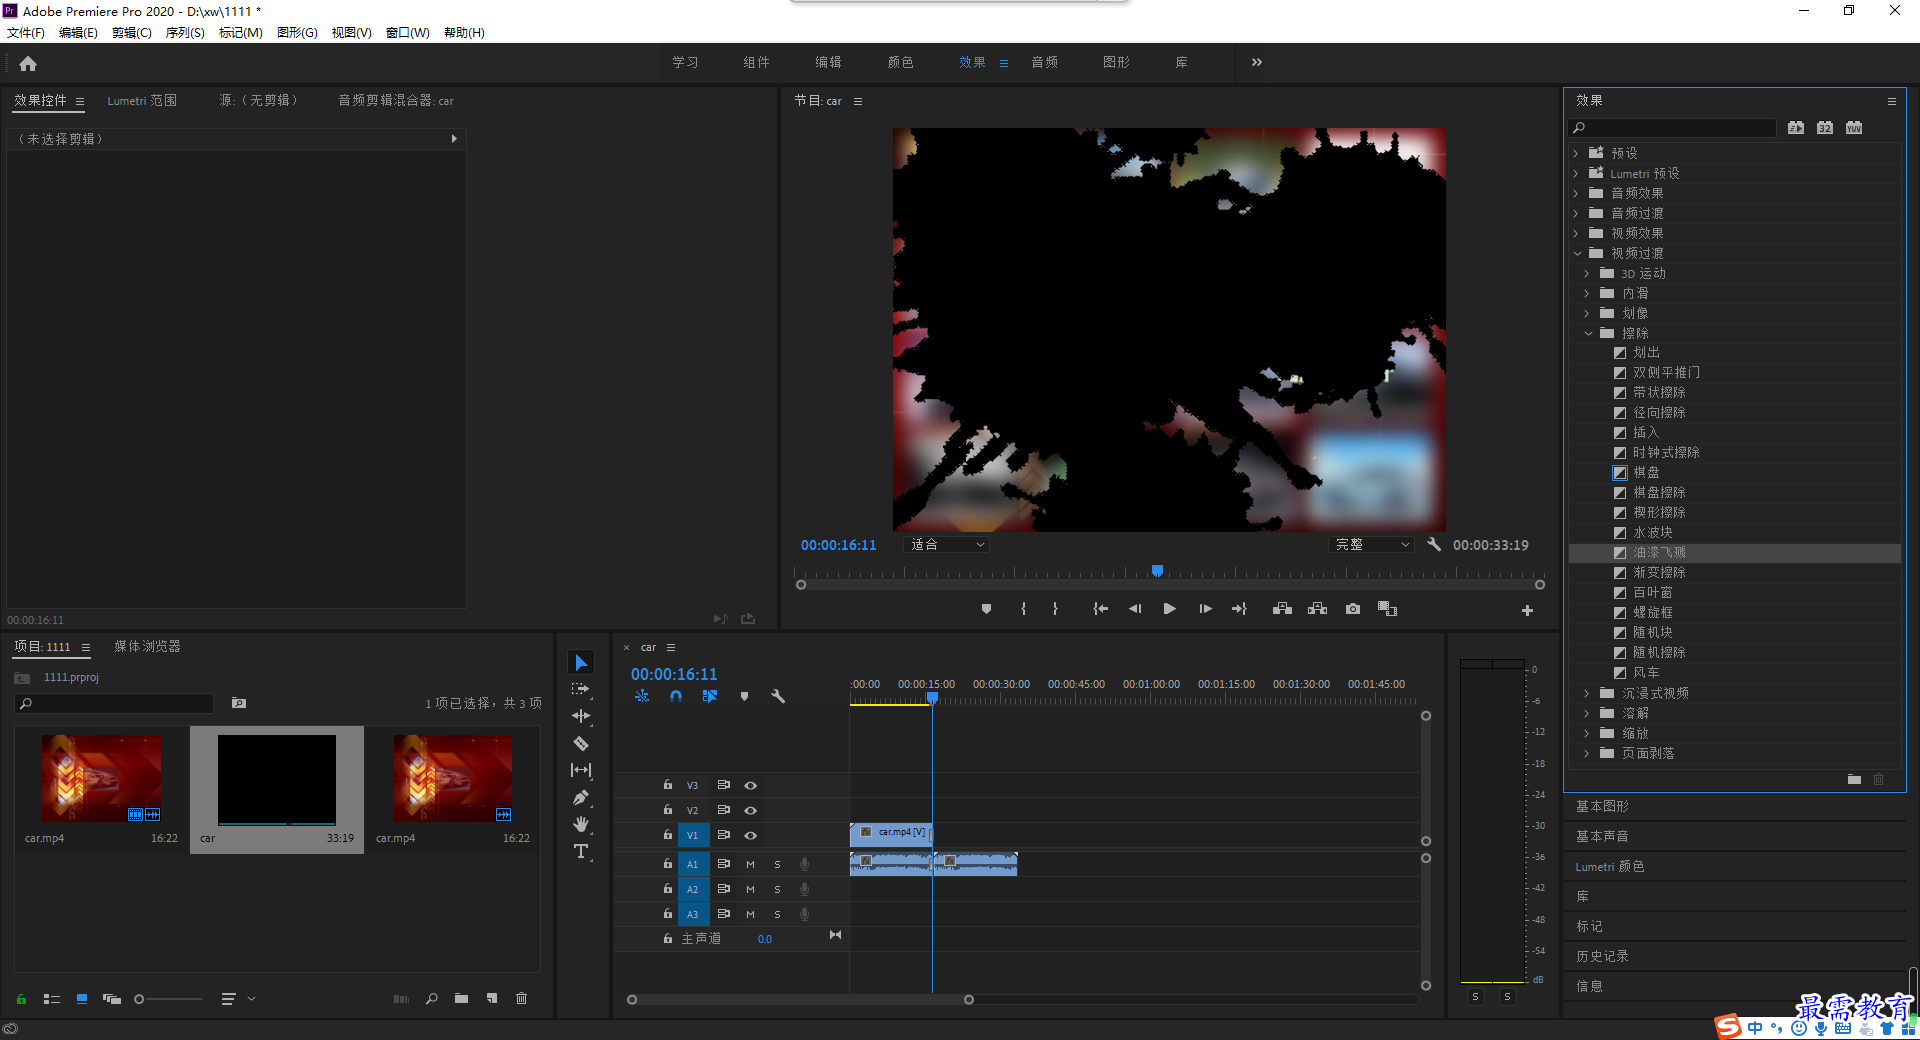Click Mark Out bracket button
Viewport: 1920px width, 1040px height.
tap(1055, 609)
